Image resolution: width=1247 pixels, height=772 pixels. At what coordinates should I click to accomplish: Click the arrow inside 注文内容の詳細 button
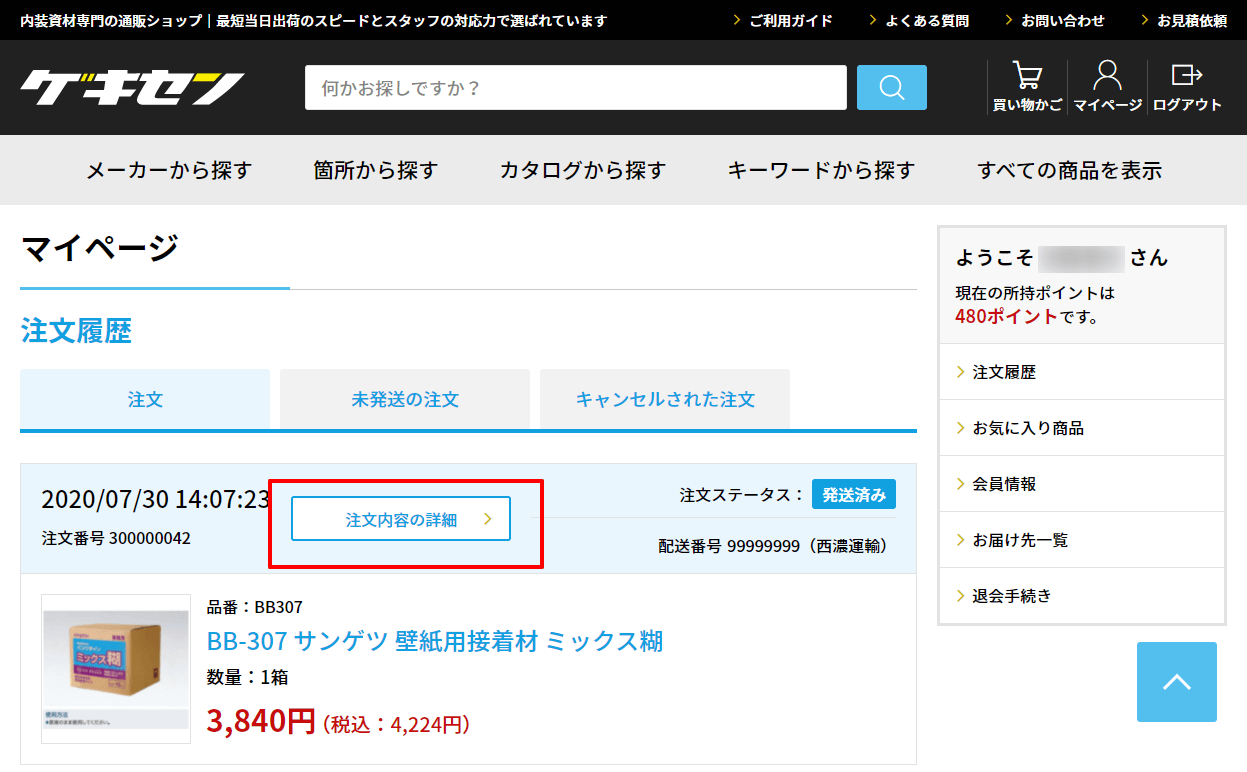coord(487,519)
